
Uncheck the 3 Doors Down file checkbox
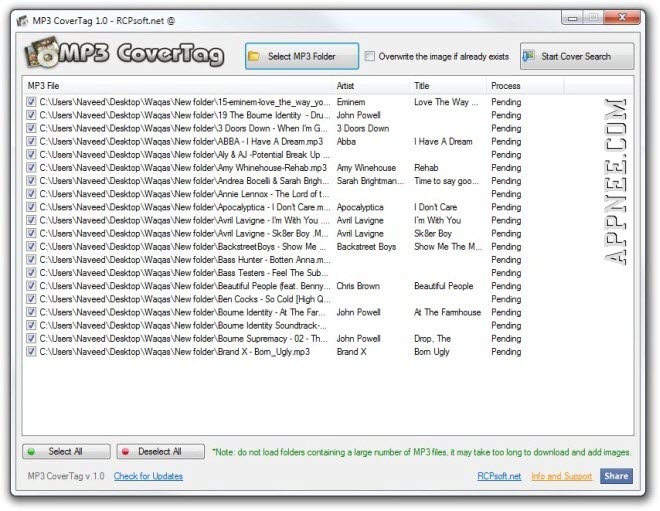coord(31,128)
